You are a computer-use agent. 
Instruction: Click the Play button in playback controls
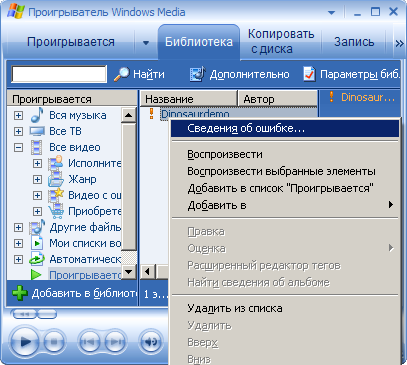[x=24, y=342]
